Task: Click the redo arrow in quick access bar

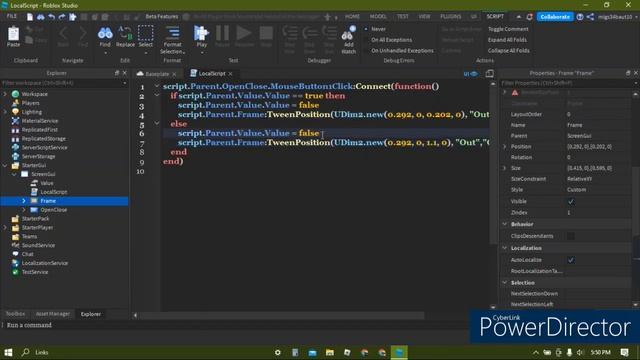Action: pos(62,17)
